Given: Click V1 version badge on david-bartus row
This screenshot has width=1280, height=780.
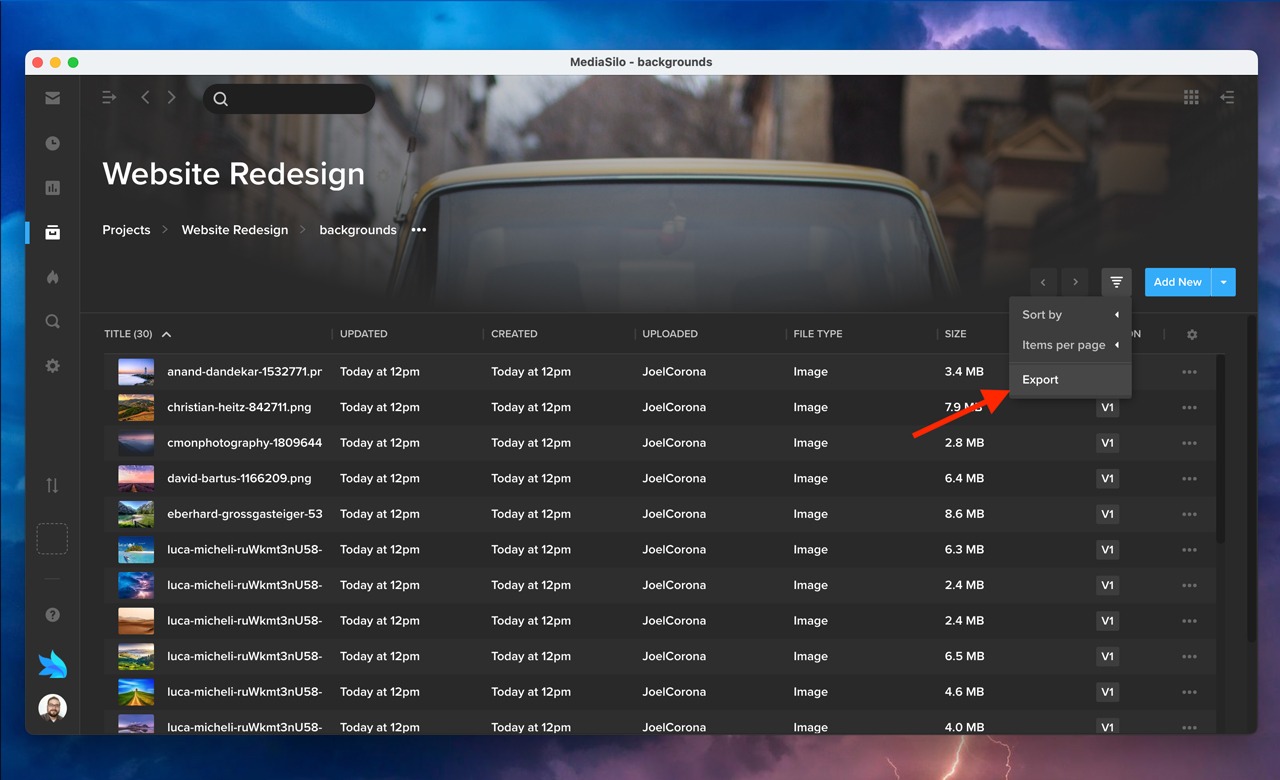Looking at the screenshot, I should pyautogui.click(x=1107, y=479).
